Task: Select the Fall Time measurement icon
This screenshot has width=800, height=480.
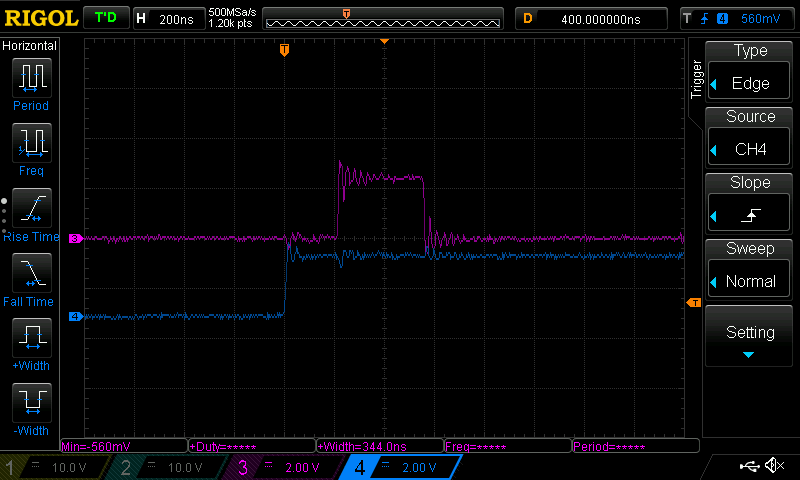Action: click(32, 273)
